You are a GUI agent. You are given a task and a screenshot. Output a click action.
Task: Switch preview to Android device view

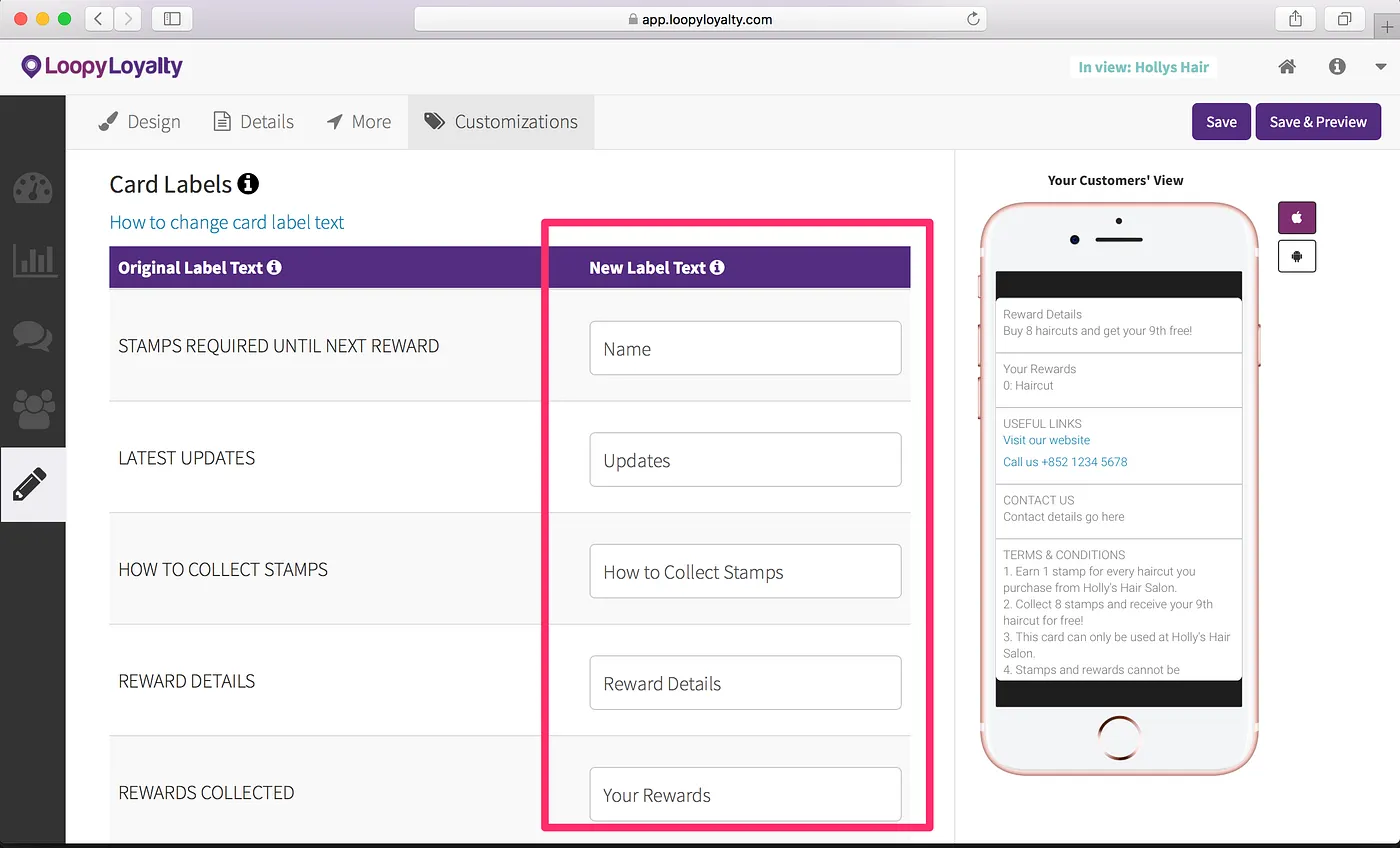click(x=1297, y=256)
